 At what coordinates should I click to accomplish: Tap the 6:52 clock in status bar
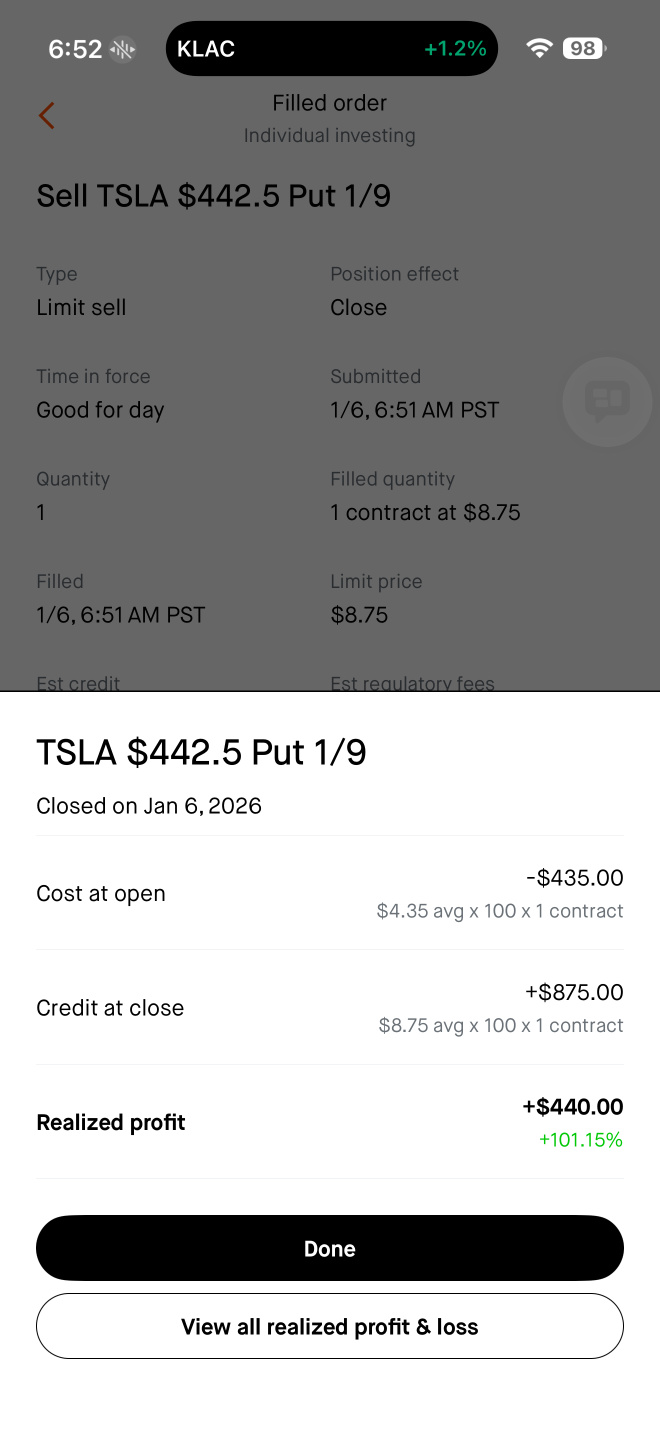75,49
